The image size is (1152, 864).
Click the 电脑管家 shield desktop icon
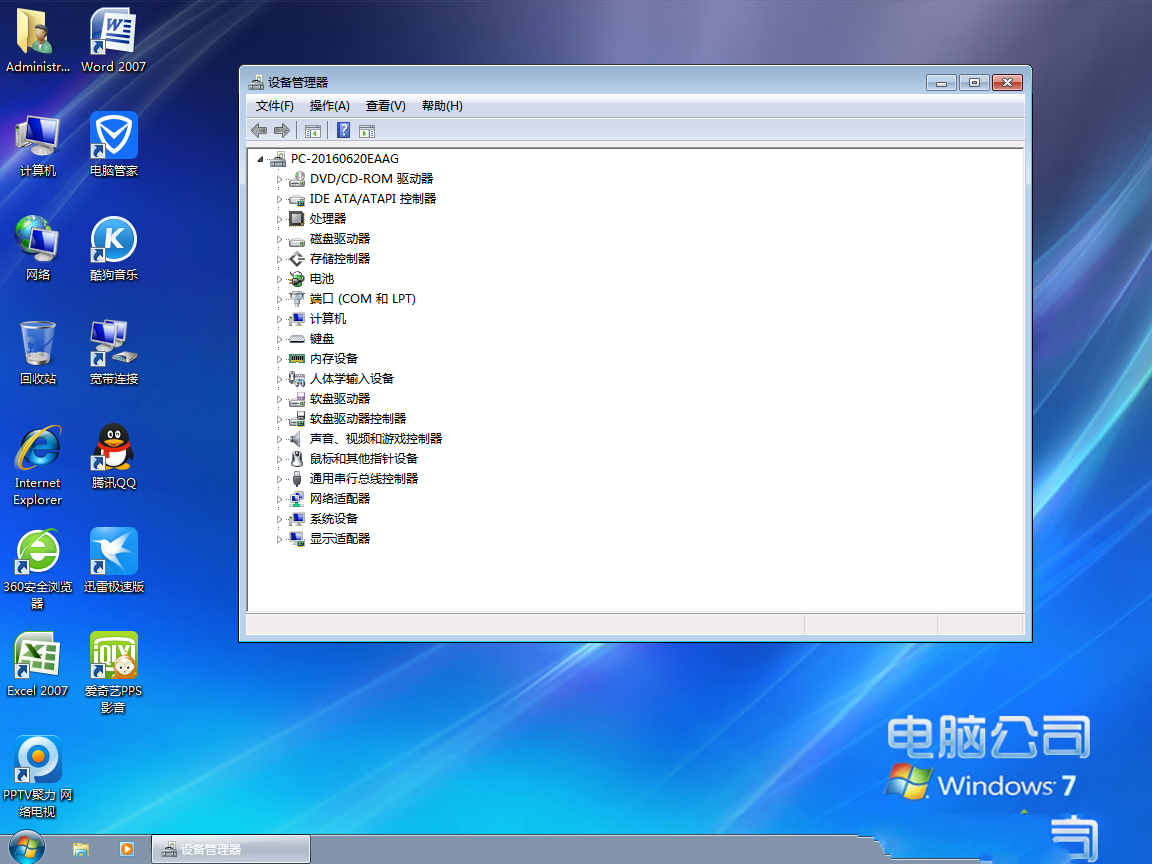(113, 136)
